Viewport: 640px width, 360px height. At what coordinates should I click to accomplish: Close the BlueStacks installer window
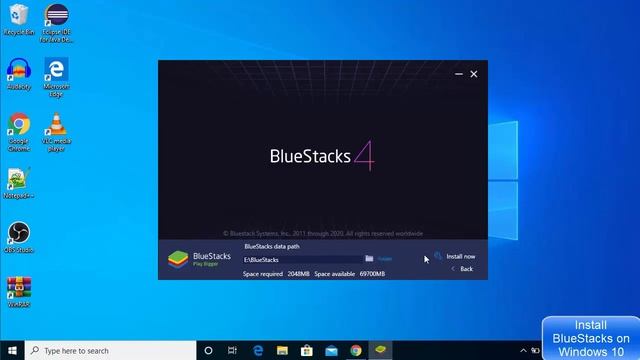click(473, 74)
